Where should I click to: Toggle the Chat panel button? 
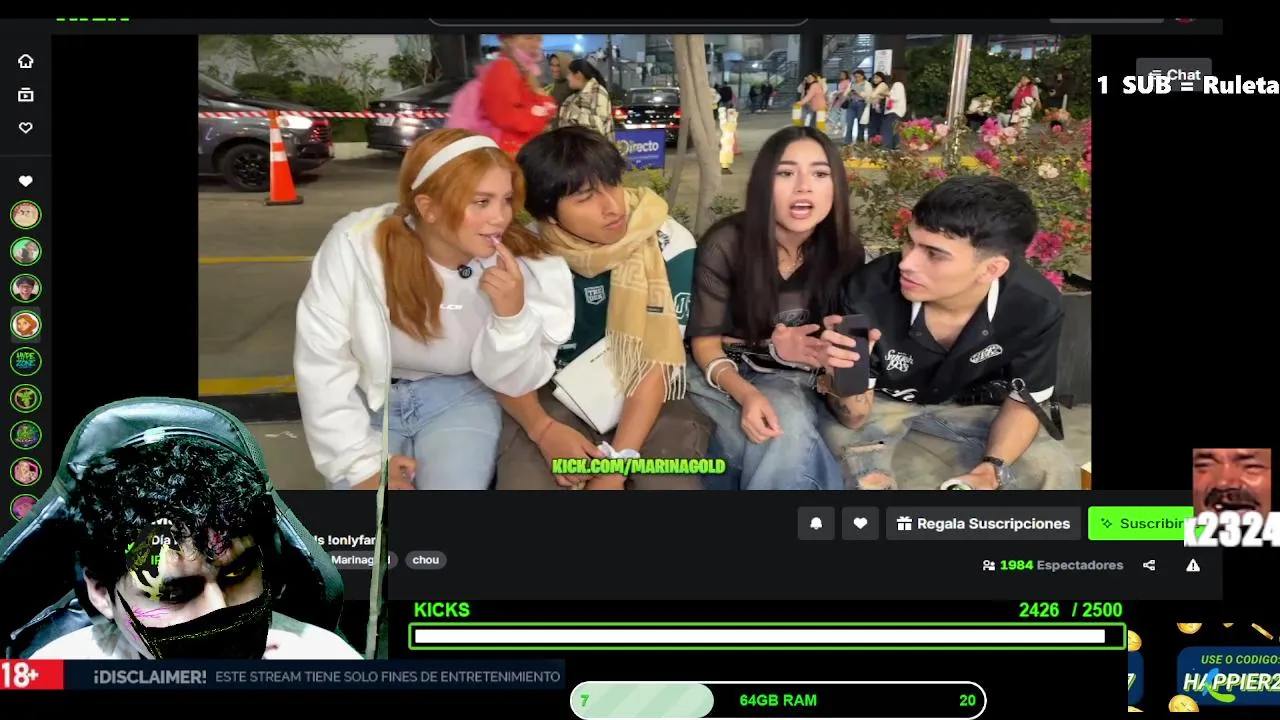click(1174, 75)
